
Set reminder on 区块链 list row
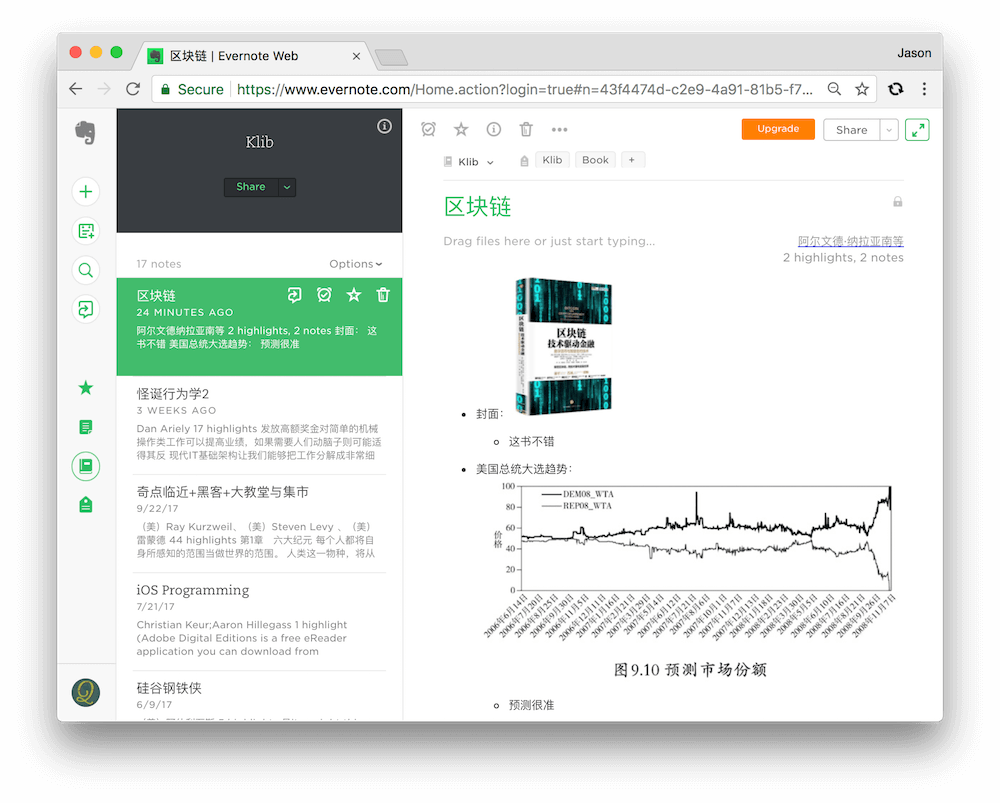(324, 295)
